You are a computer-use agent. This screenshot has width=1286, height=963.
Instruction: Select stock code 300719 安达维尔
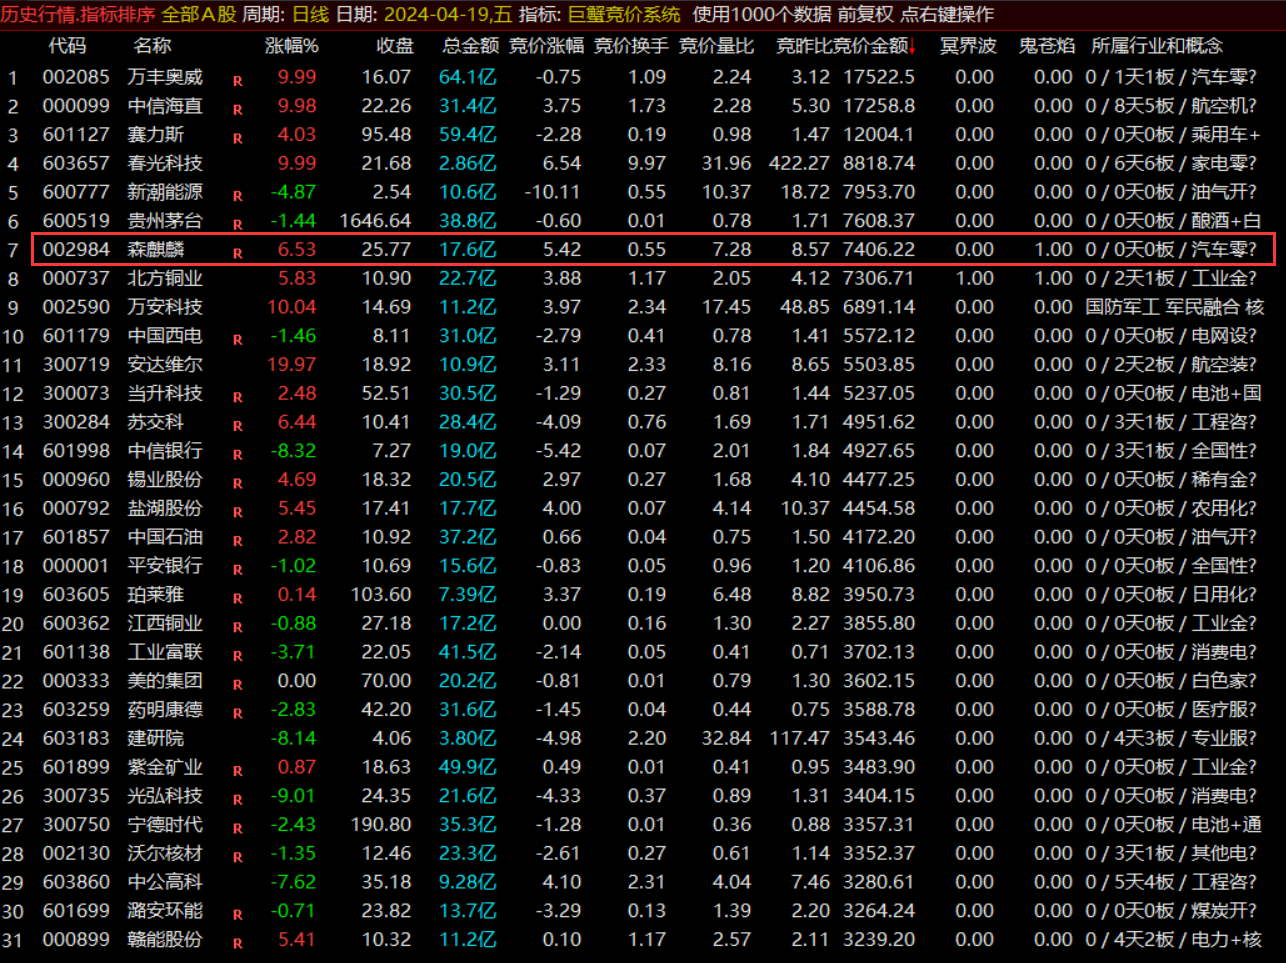pos(76,365)
